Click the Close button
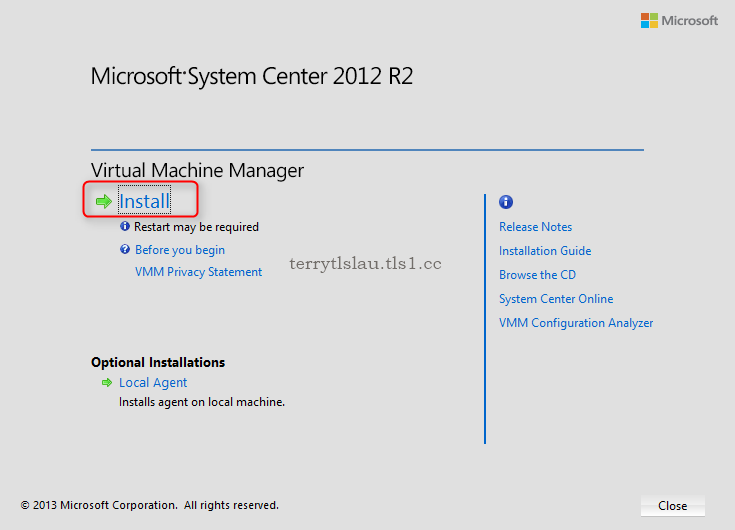The image size is (735, 530). (x=673, y=506)
